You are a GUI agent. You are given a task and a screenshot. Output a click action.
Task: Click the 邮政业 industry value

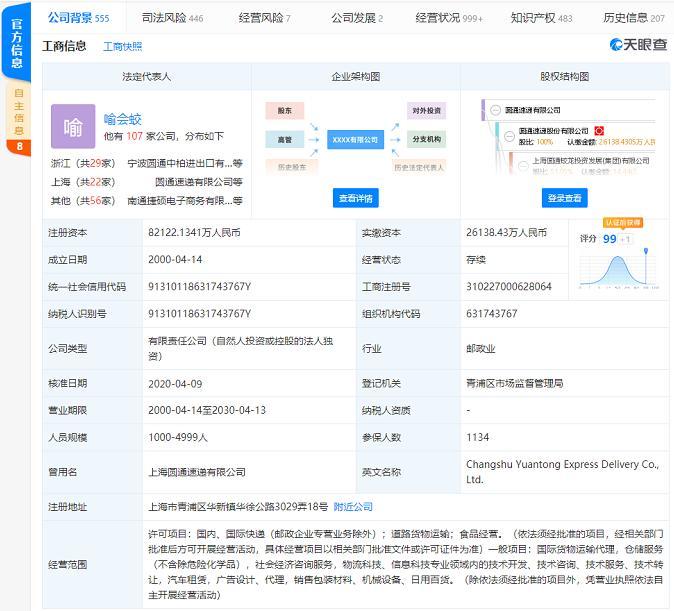click(x=481, y=349)
